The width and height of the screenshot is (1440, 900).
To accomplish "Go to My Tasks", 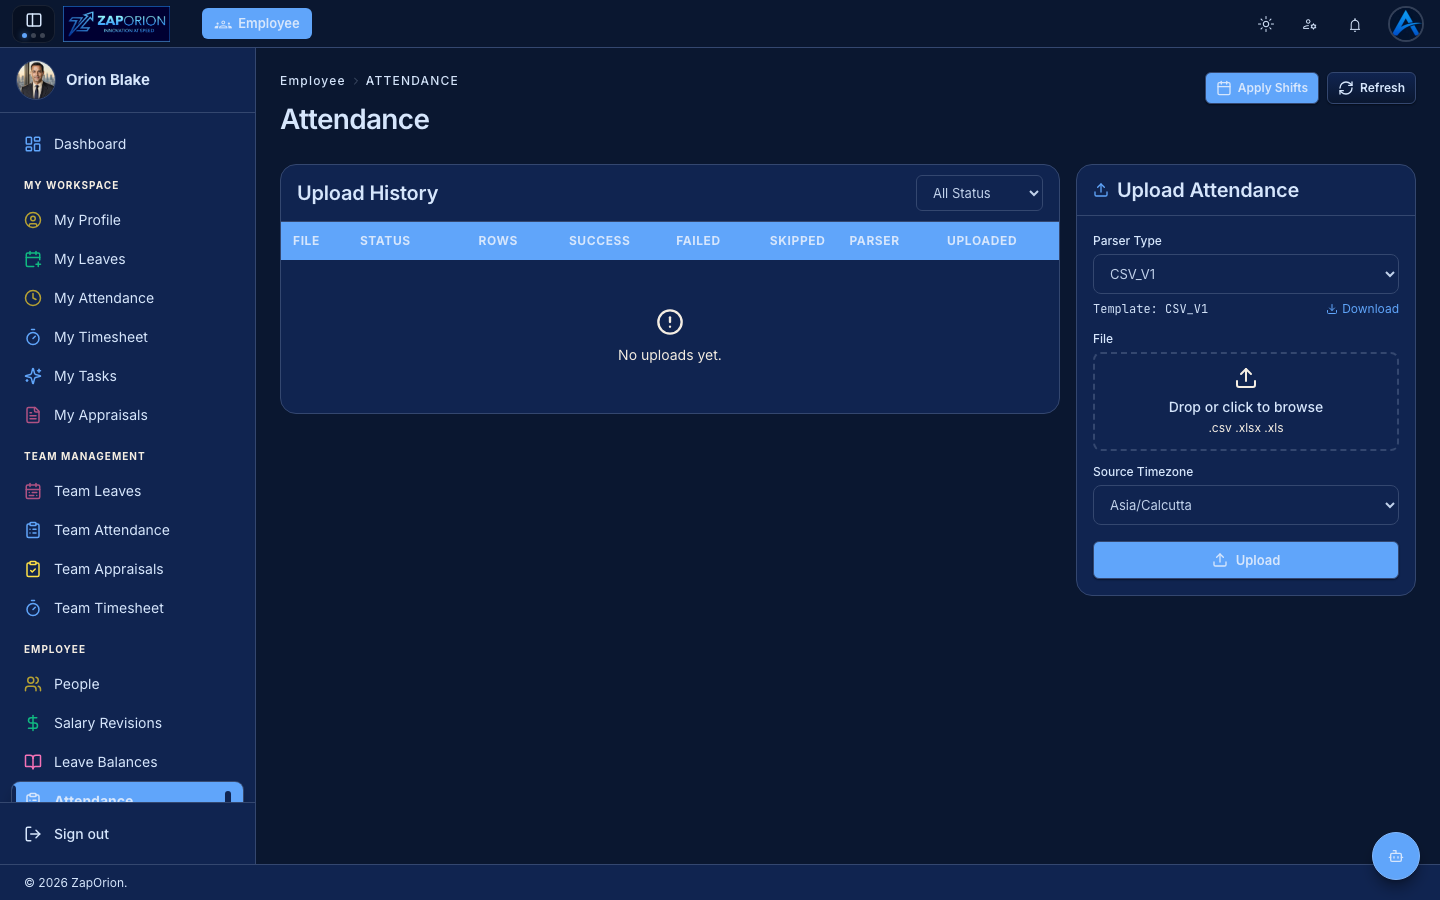I will pos(127,376).
